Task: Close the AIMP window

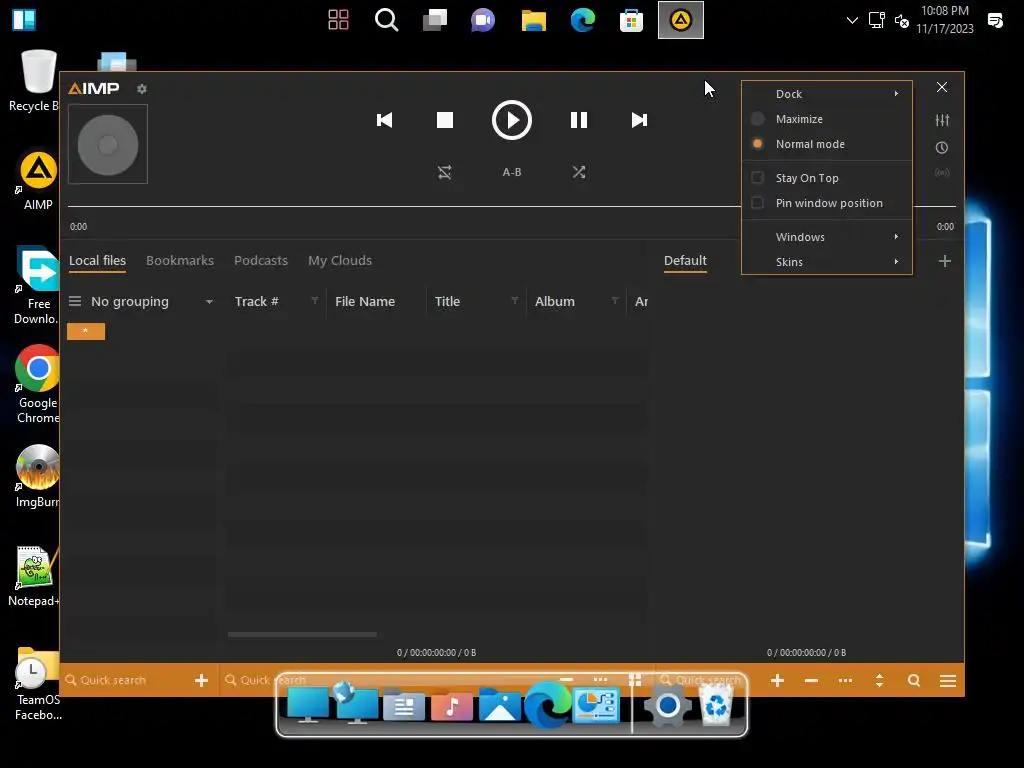Action: [942, 87]
